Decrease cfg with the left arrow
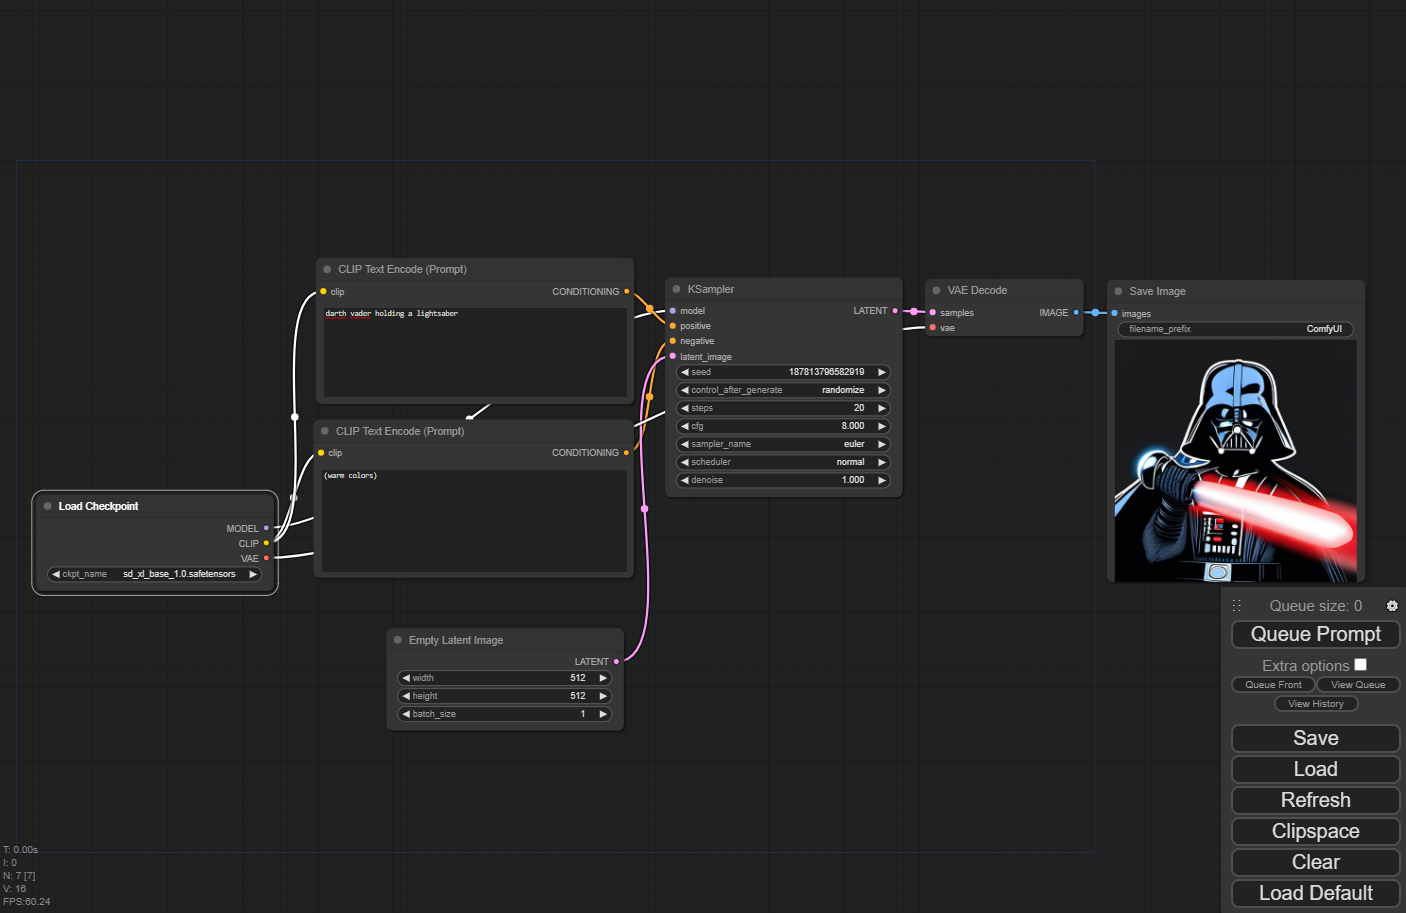1406x913 pixels. tap(685, 426)
